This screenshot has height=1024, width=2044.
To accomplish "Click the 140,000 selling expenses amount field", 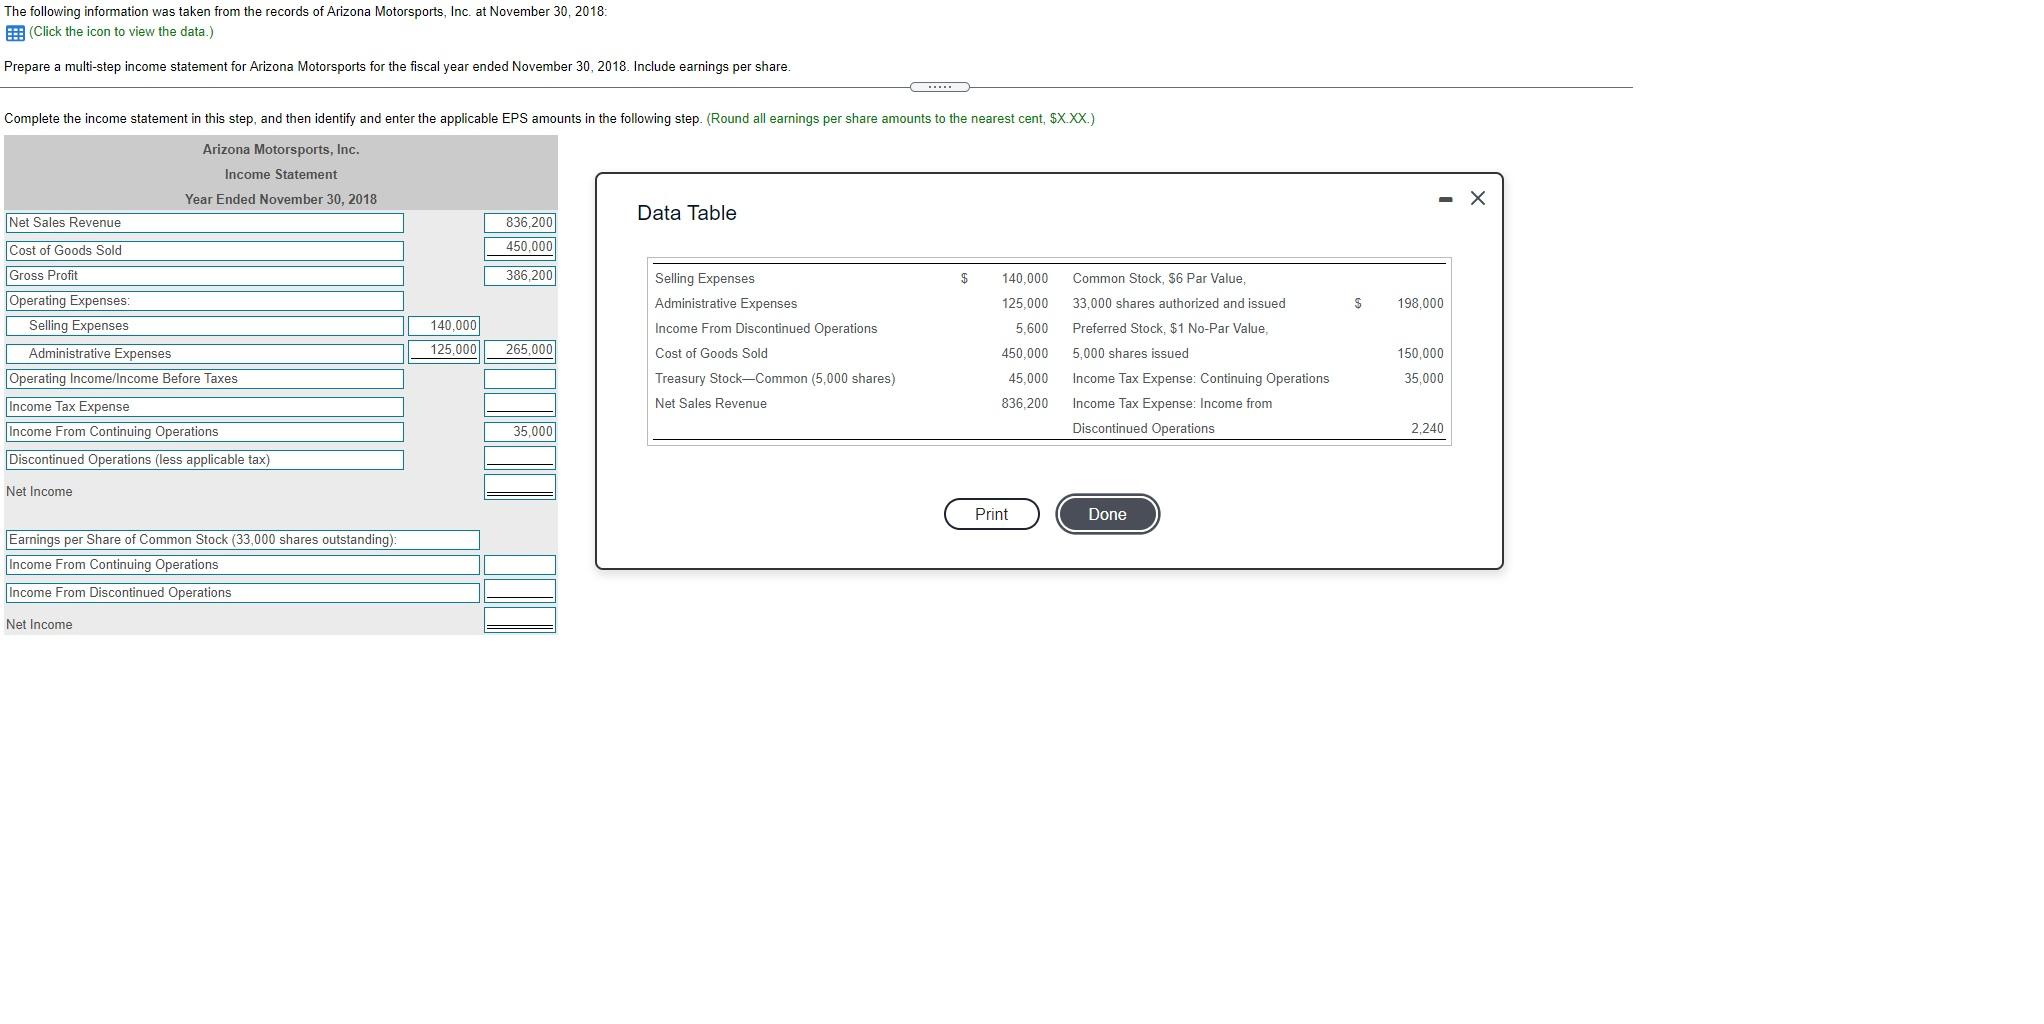I will (x=444, y=326).
